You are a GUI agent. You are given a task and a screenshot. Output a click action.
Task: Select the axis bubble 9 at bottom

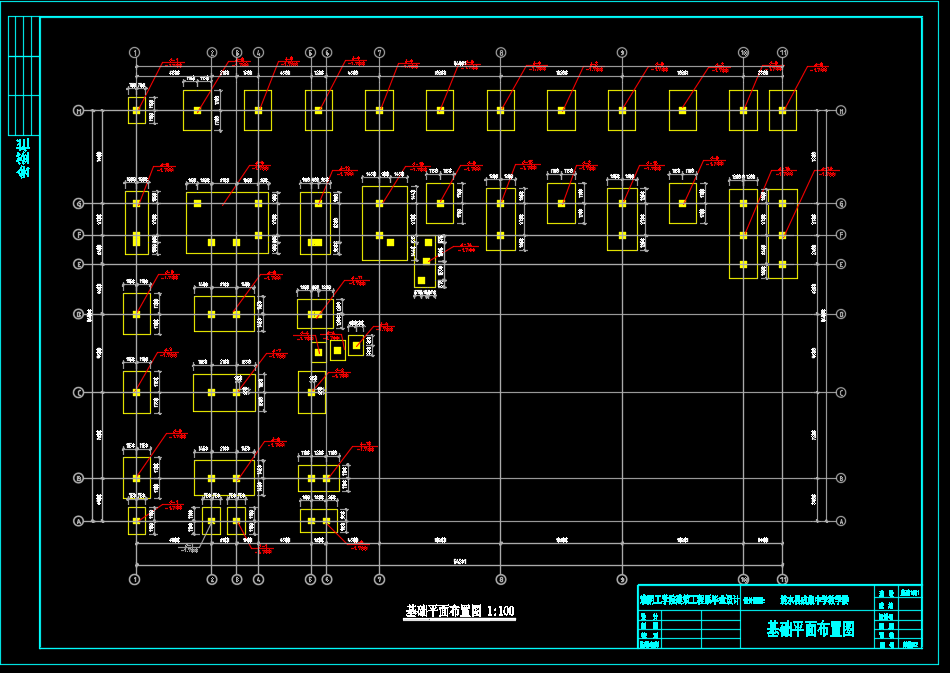622,579
